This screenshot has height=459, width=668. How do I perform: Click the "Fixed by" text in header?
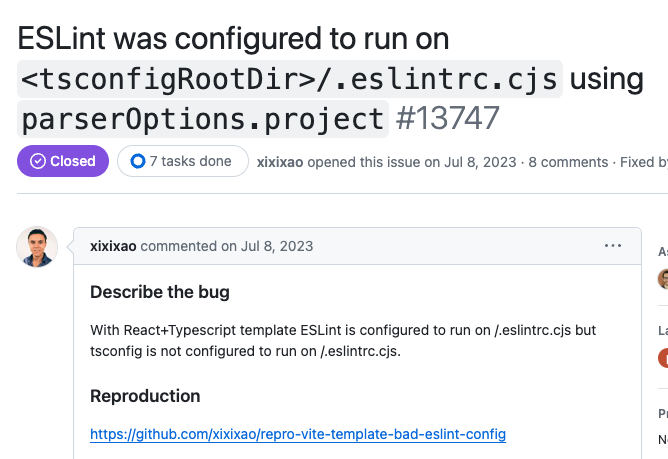[x=644, y=162]
